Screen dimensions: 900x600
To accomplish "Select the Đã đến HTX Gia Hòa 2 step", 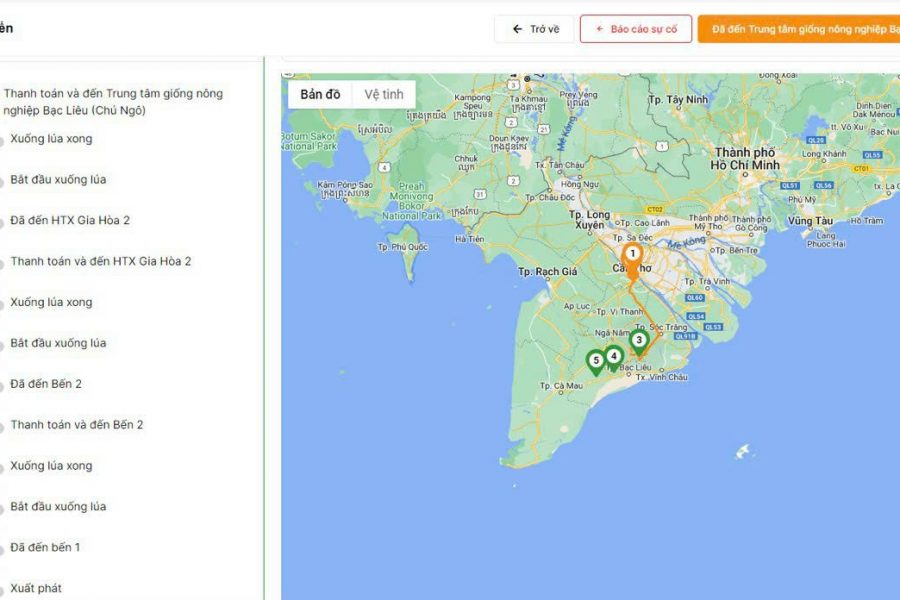I will (x=70, y=220).
